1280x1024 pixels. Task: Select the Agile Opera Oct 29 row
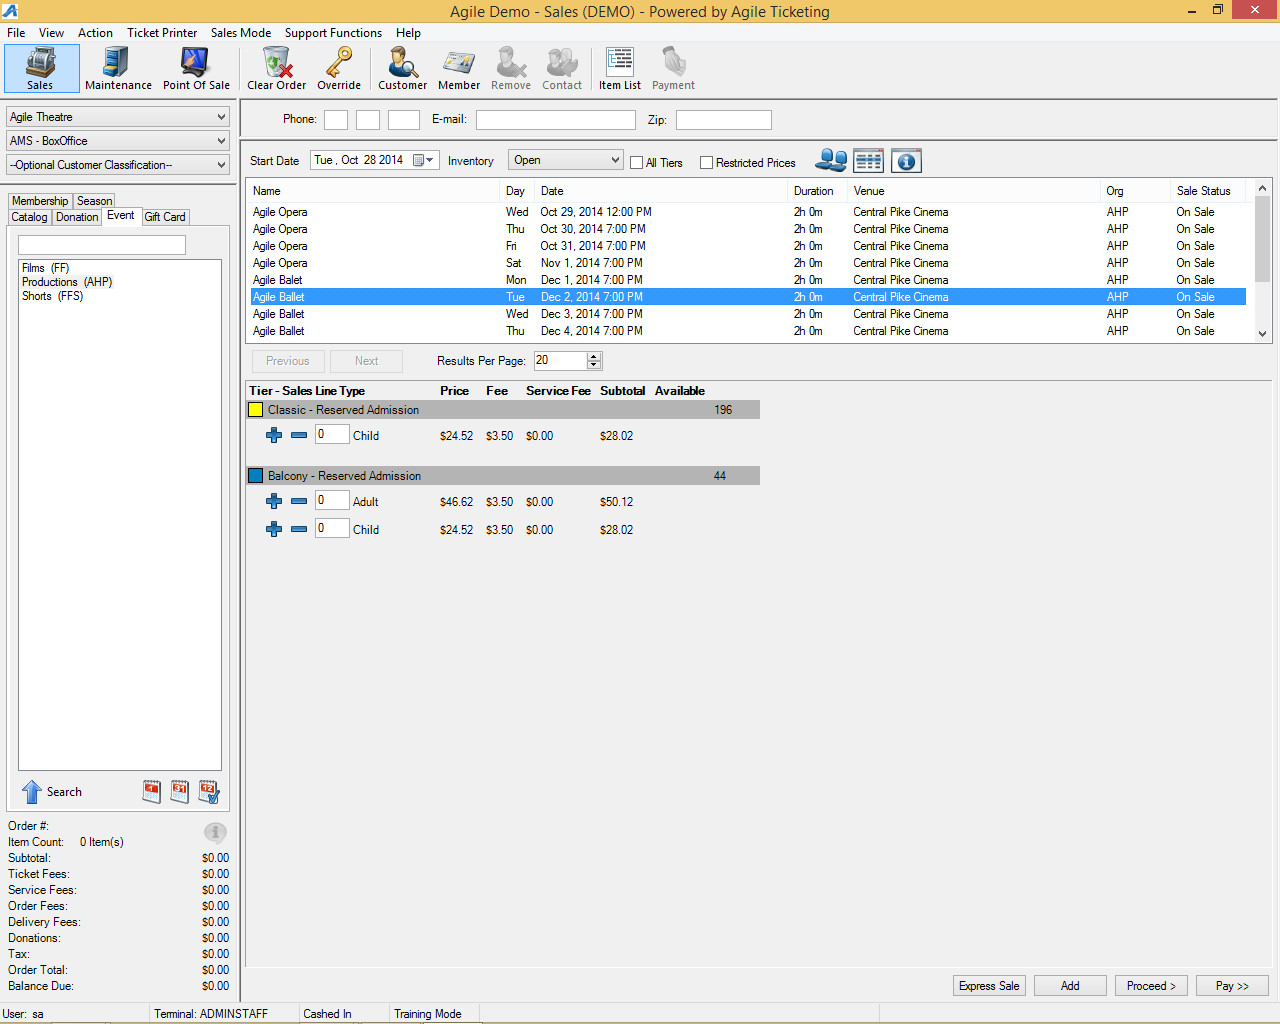coord(748,212)
